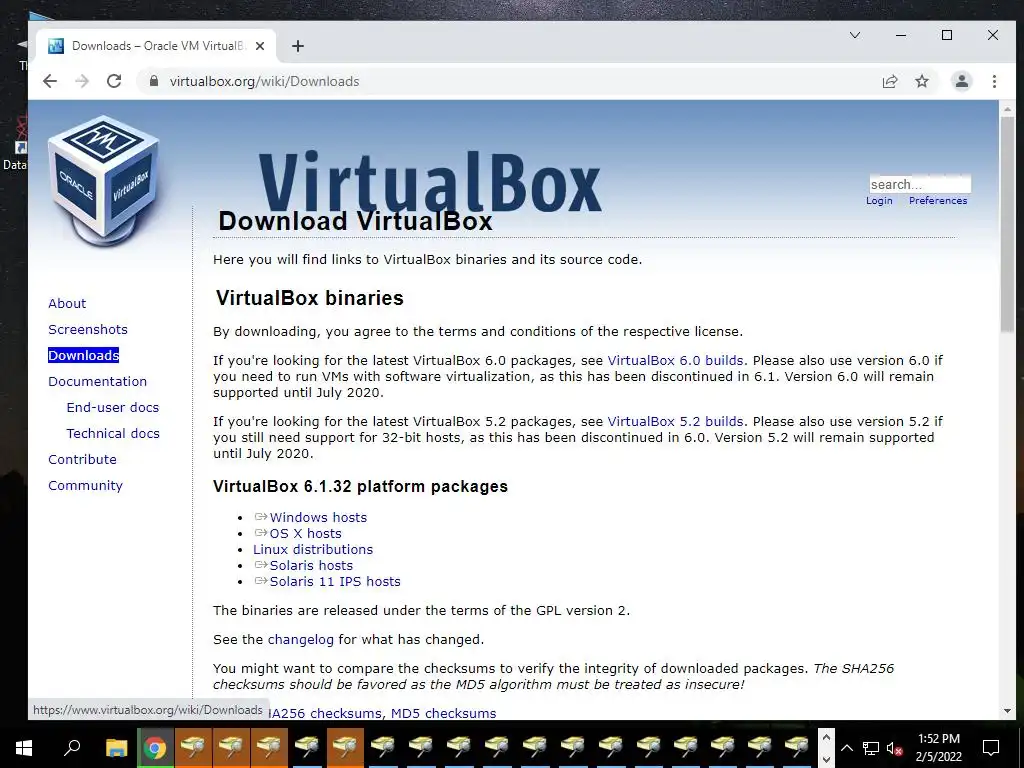Click the network tray icon

pyautogui.click(x=871, y=748)
